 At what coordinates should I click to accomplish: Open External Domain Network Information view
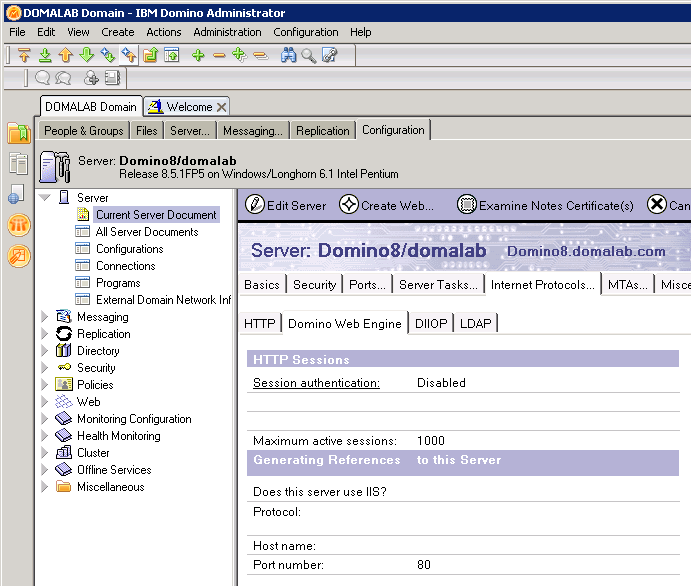[163, 300]
